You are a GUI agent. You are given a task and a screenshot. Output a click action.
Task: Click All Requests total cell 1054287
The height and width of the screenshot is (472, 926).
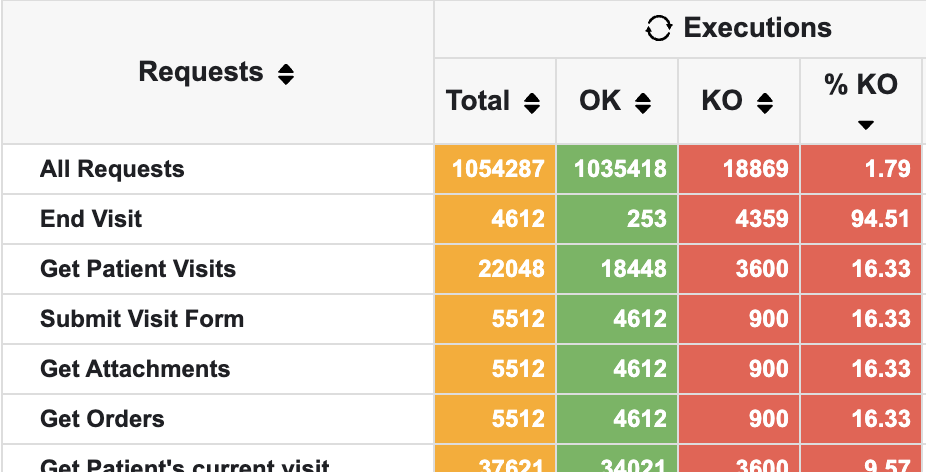(497, 169)
